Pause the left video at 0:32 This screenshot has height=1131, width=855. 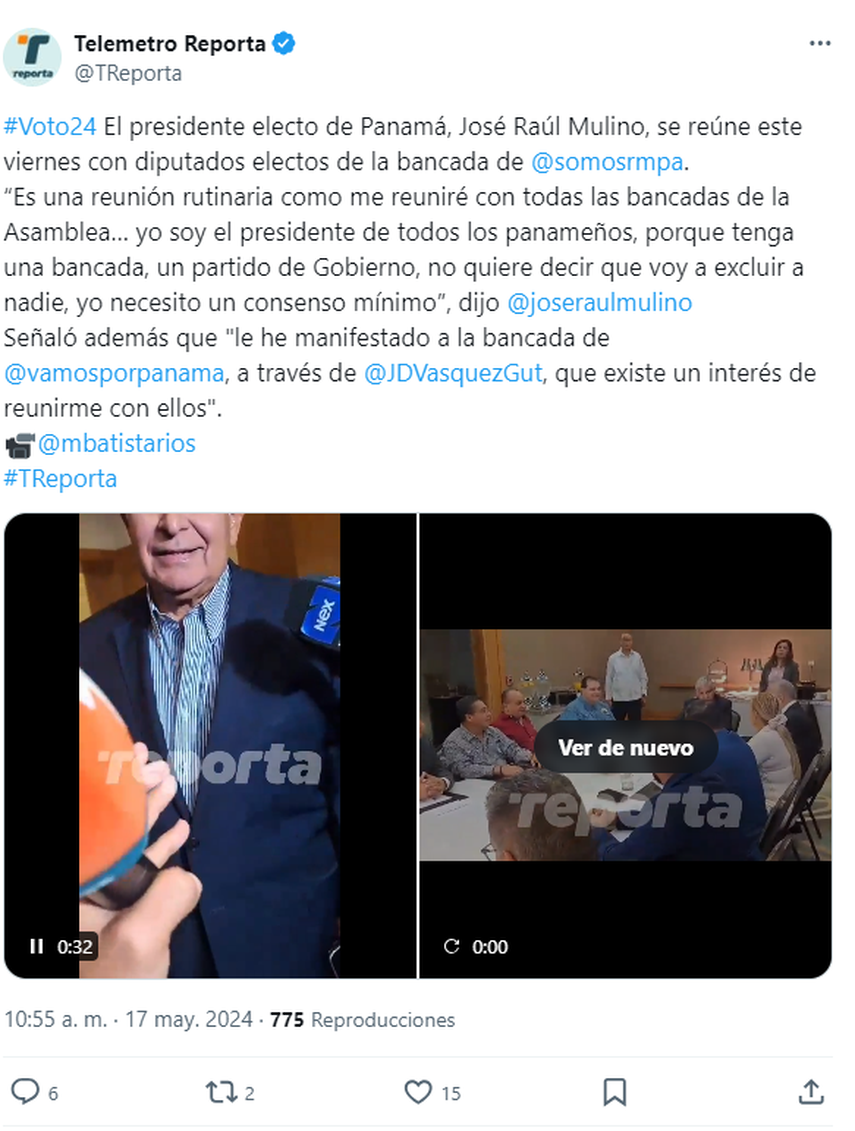[x=36, y=946]
